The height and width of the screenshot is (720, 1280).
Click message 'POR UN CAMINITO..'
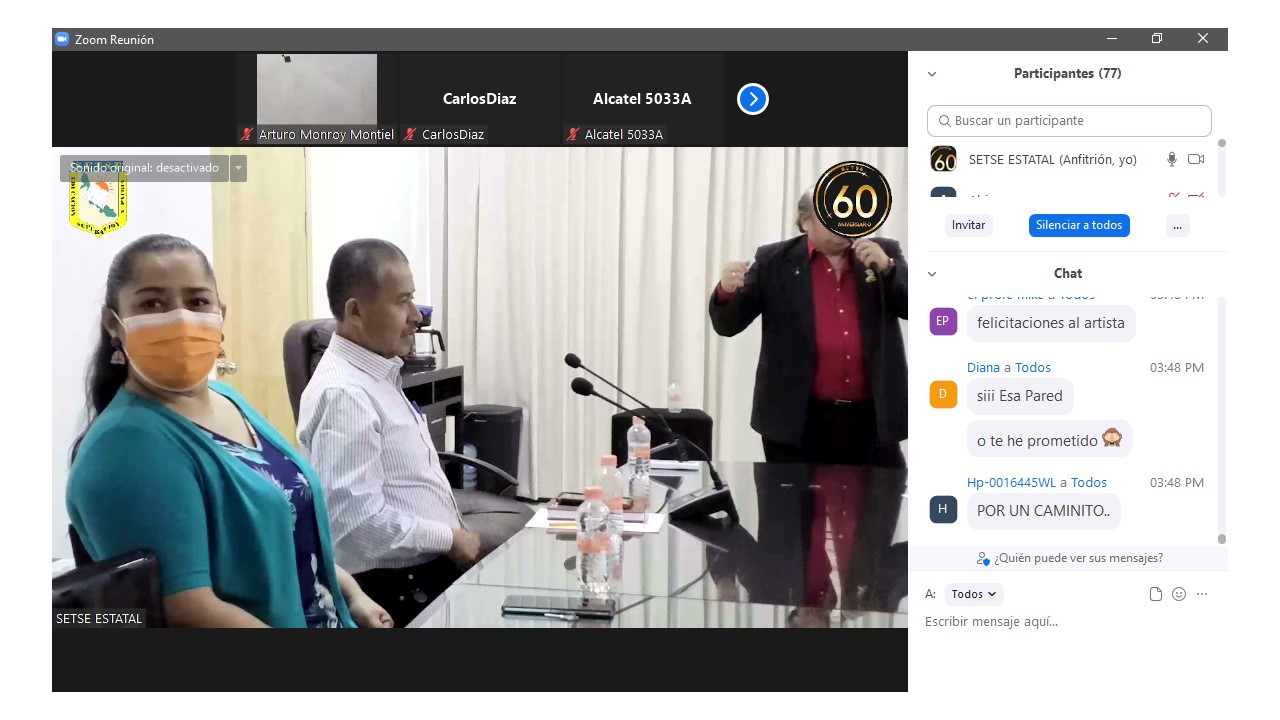[x=1043, y=511]
